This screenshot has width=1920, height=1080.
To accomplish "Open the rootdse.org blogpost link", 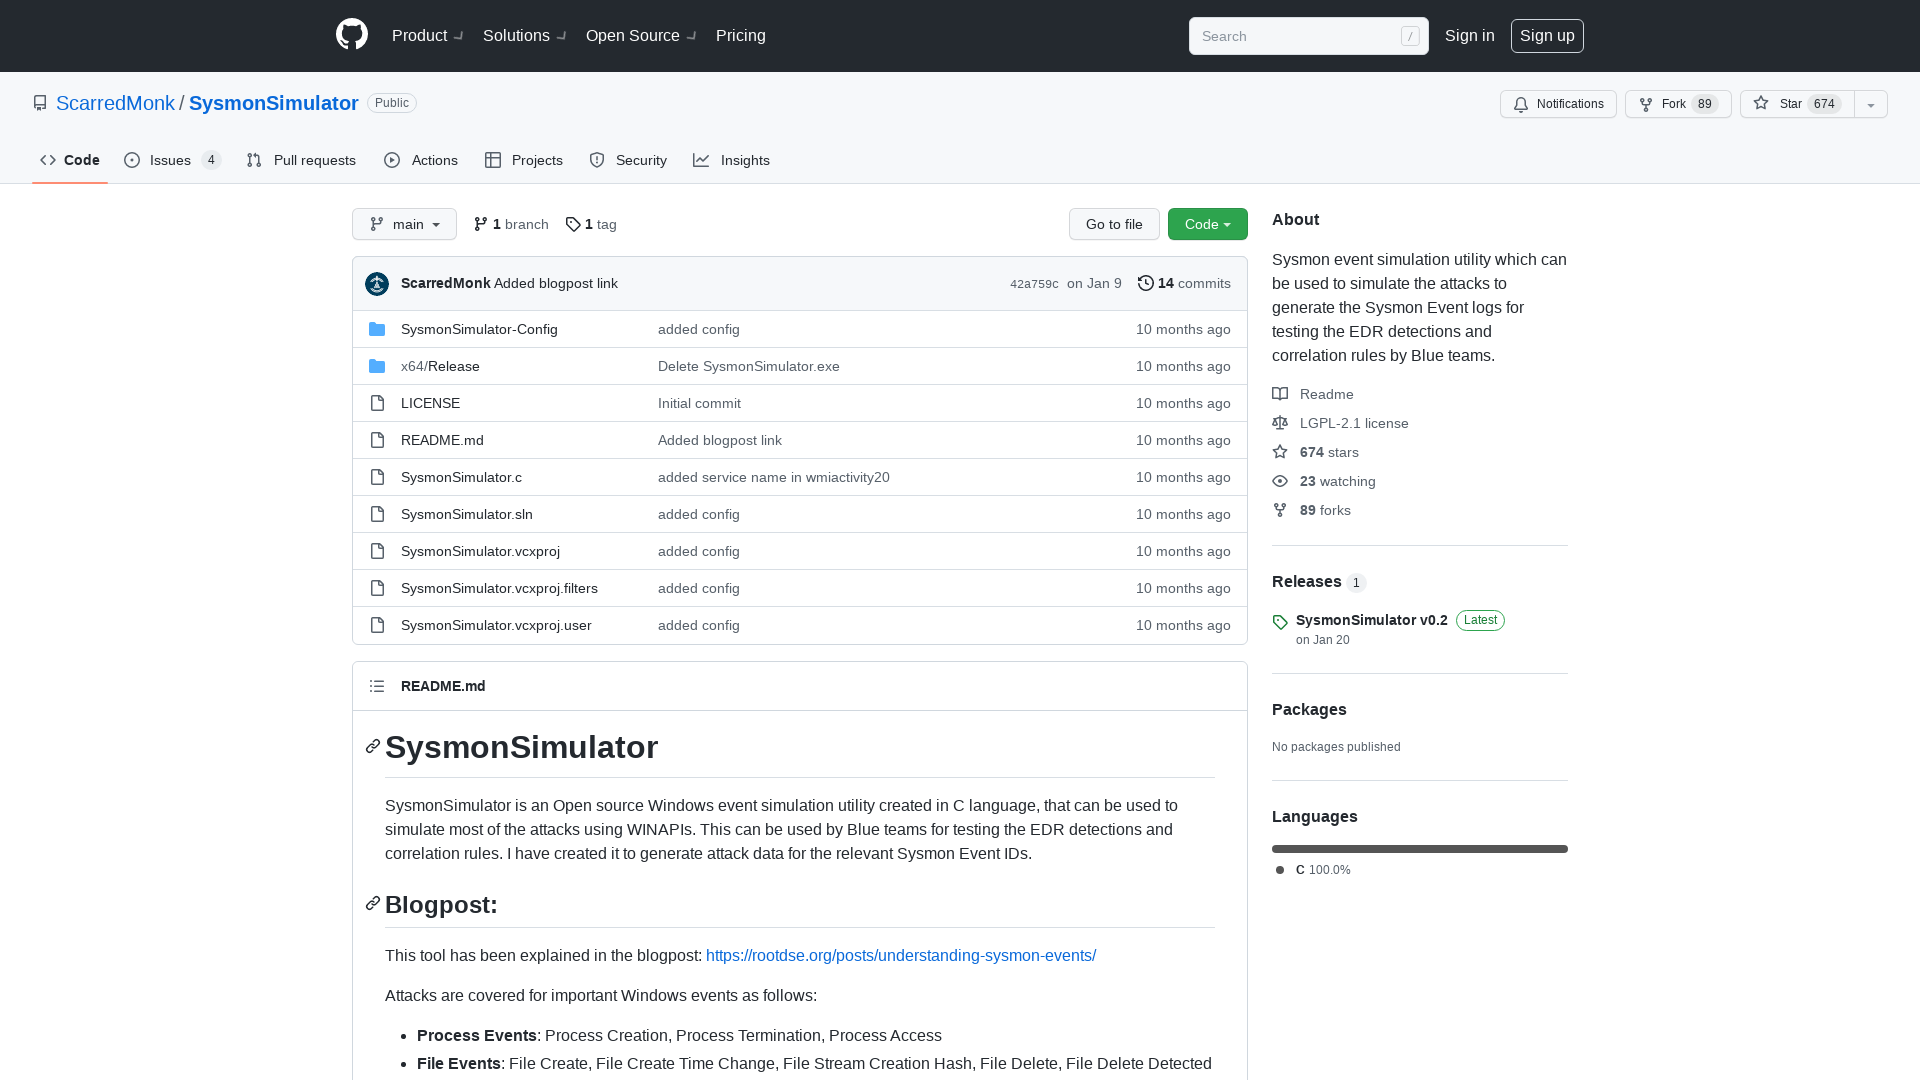I will [x=900, y=955].
